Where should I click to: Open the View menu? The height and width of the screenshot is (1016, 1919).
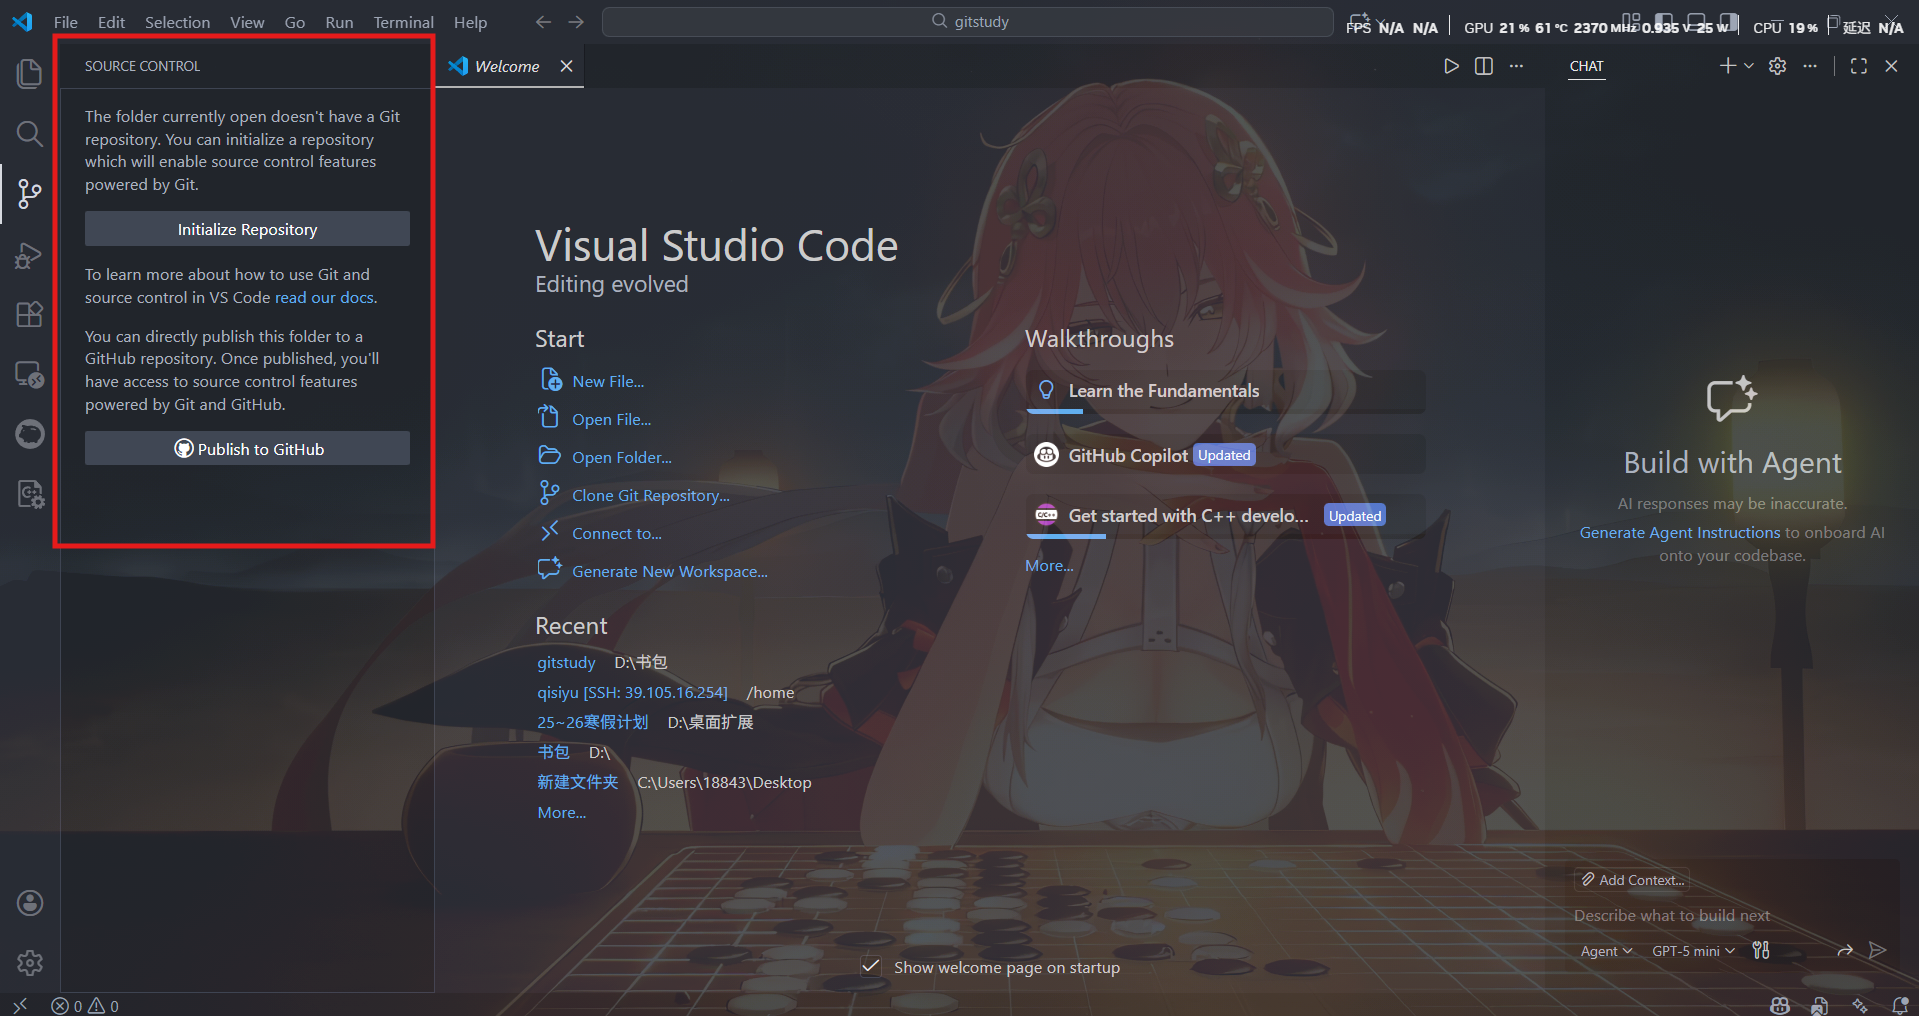(x=247, y=22)
